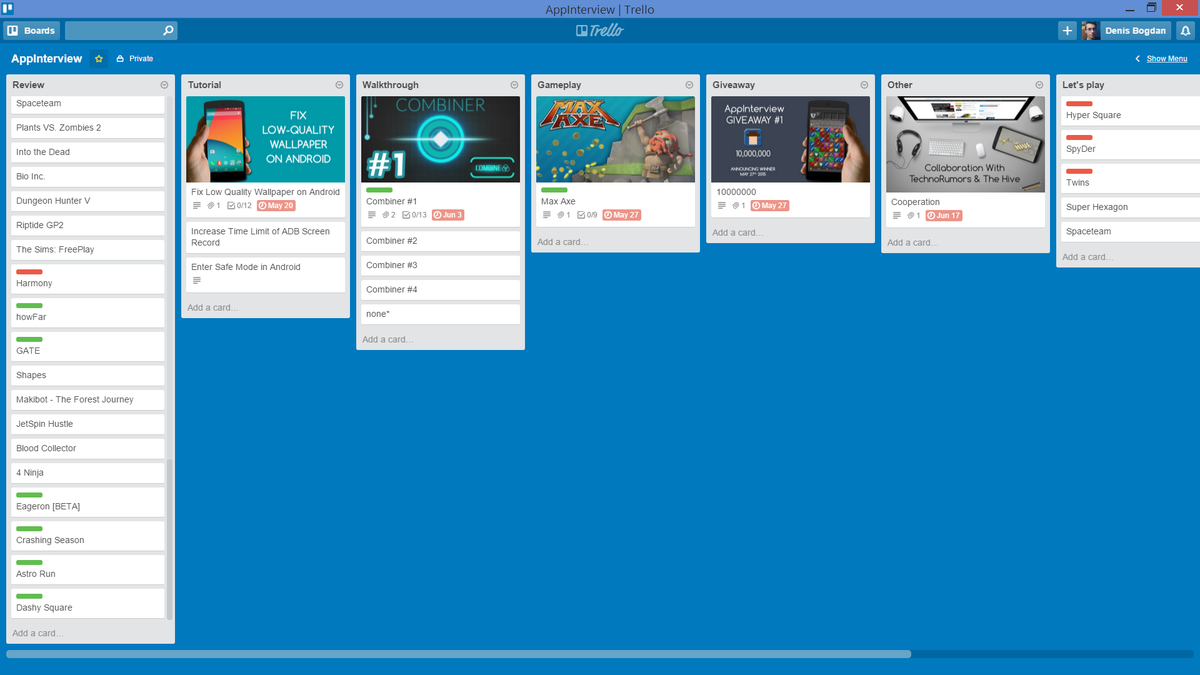
Task: Click the AppInterview board title
Action: click(46, 59)
